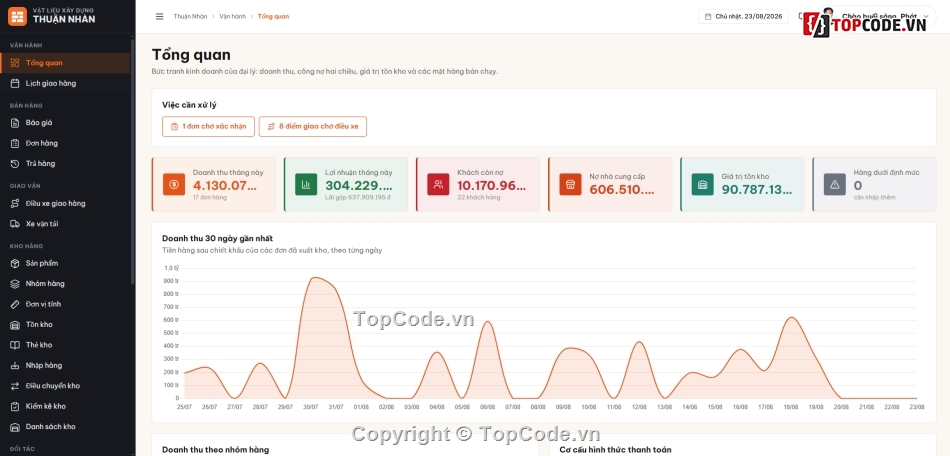The width and height of the screenshot is (950, 456).
Task: Click the customer debt value 10.170.96…
Action: 491,185
